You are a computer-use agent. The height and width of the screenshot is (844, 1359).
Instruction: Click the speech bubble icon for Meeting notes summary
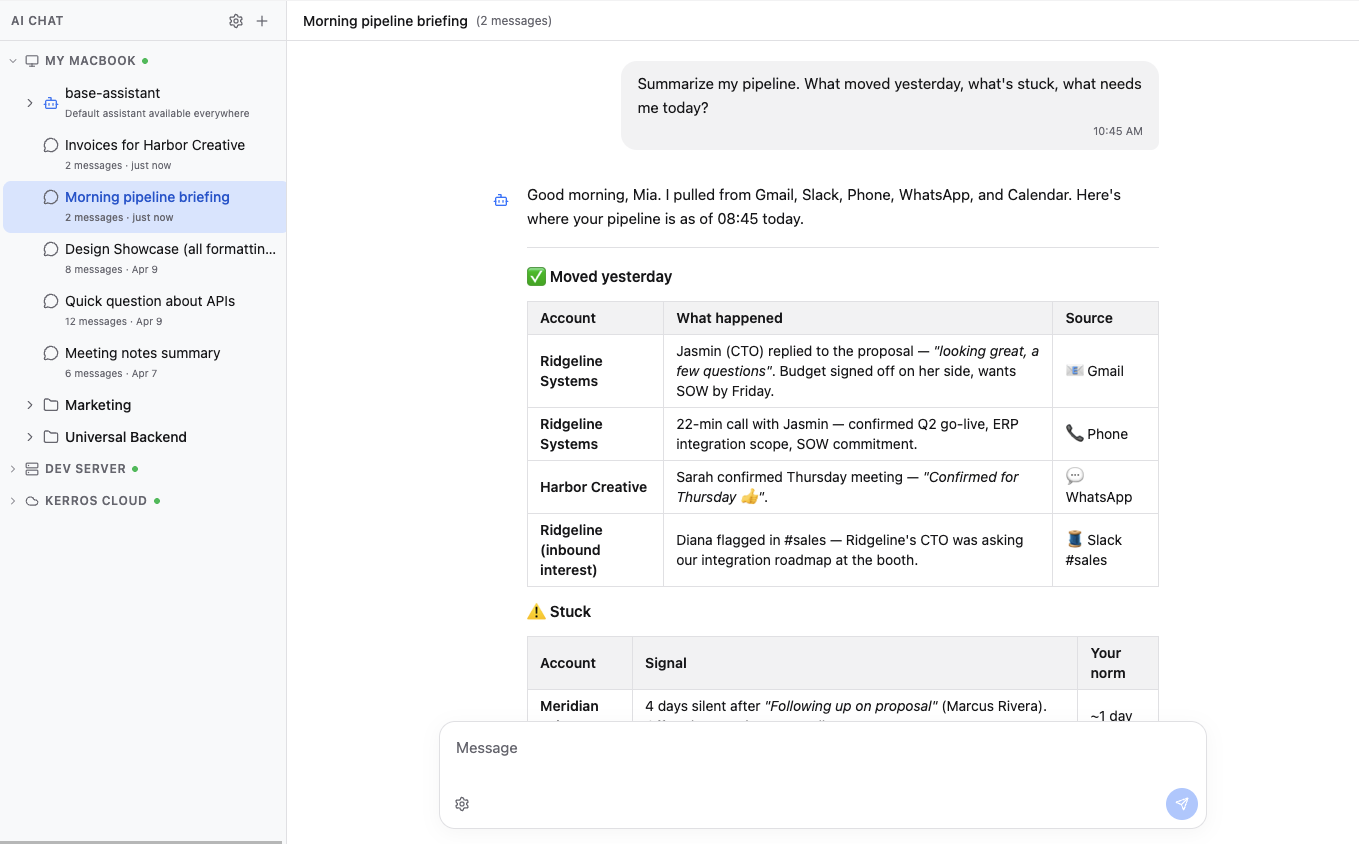click(x=51, y=353)
